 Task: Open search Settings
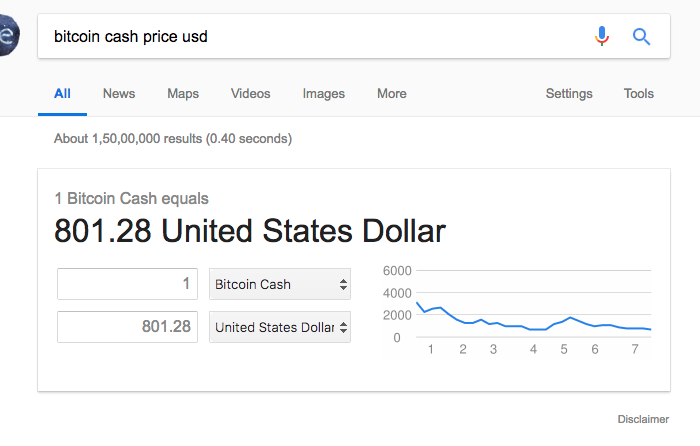coord(569,93)
